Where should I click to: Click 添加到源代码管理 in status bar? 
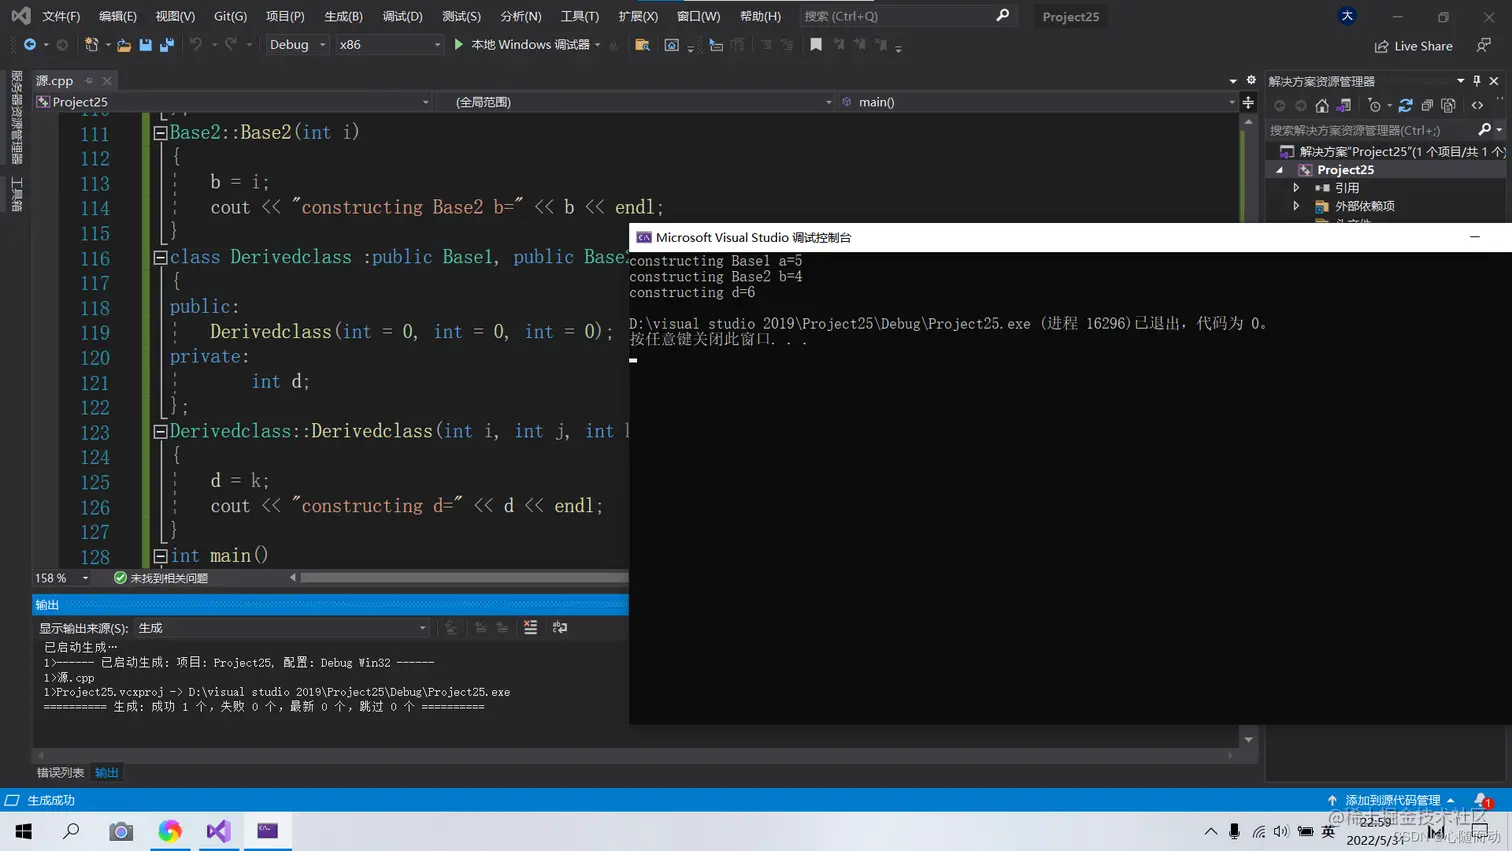(x=1391, y=800)
